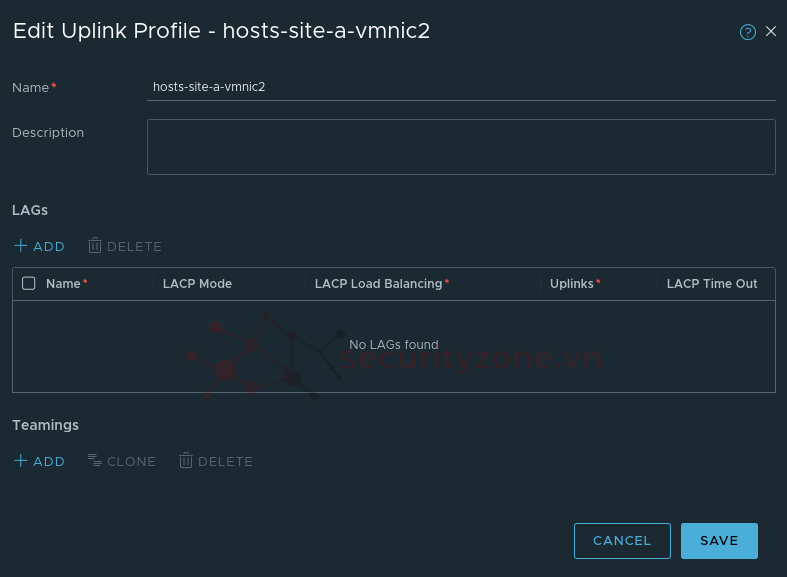787x577 pixels.
Task: Save the uplink profile with SAVE
Action: click(719, 541)
